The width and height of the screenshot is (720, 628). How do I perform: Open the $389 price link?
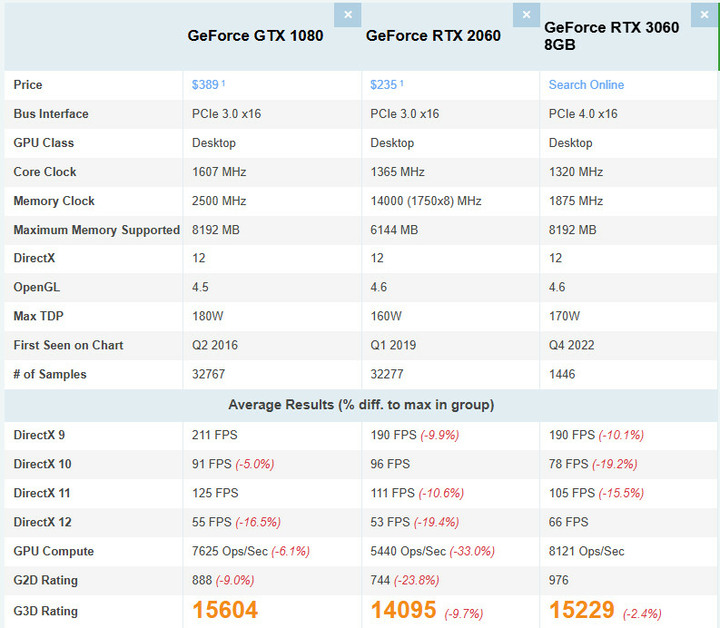tap(205, 85)
